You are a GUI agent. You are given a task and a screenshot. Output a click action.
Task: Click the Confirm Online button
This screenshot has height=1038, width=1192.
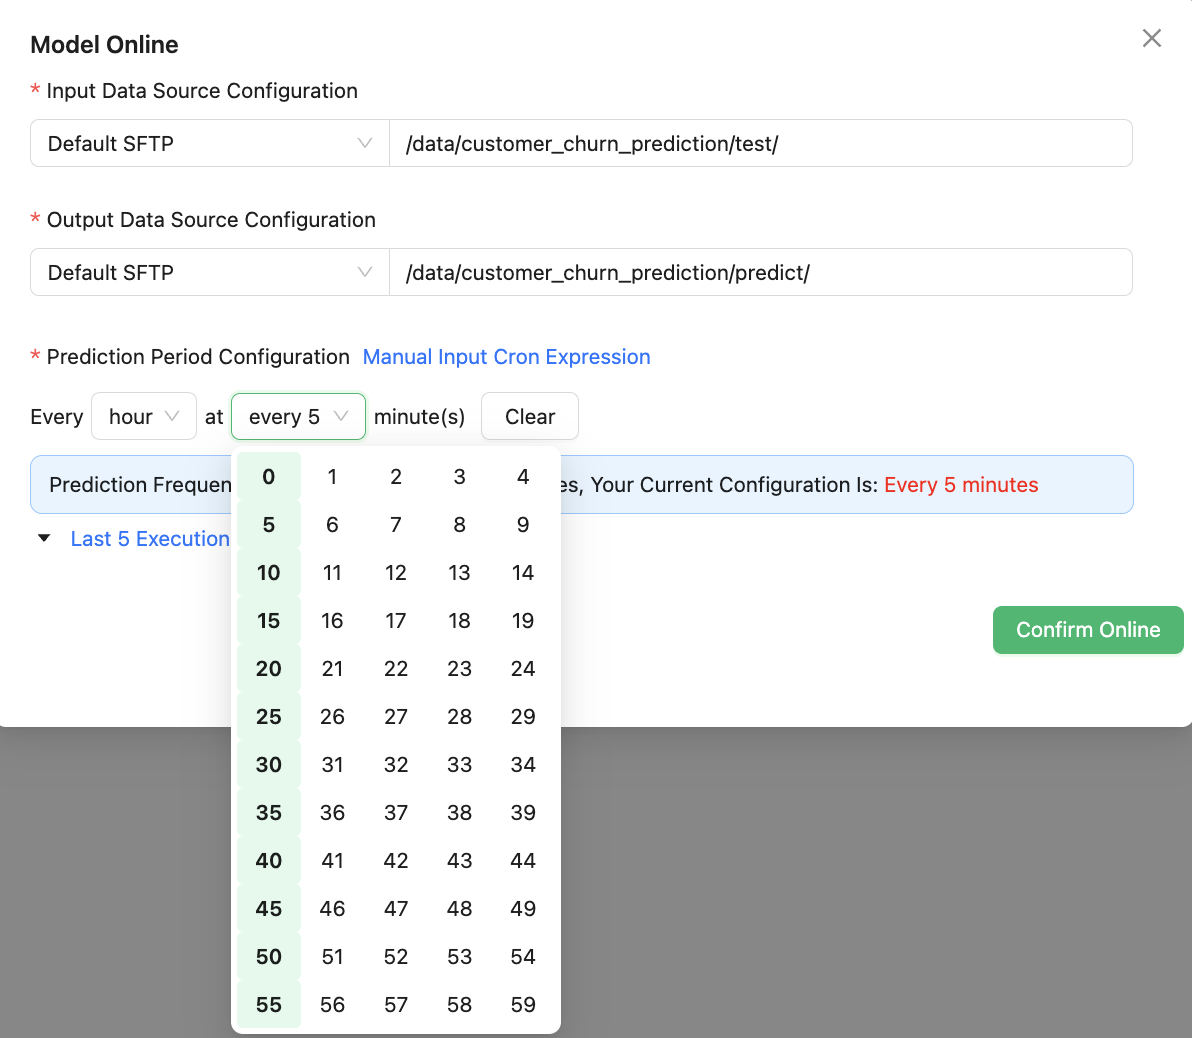point(1087,630)
